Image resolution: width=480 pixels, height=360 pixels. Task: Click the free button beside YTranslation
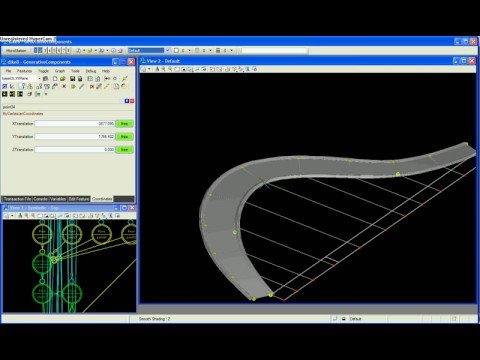[x=124, y=137]
